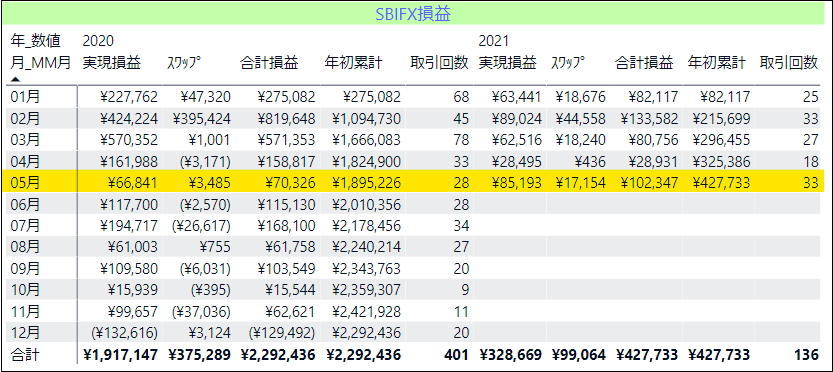The width and height of the screenshot is (833, 372).
Task: Click the SBIFX損益 title bar
Action: click(x=413, y=14)
